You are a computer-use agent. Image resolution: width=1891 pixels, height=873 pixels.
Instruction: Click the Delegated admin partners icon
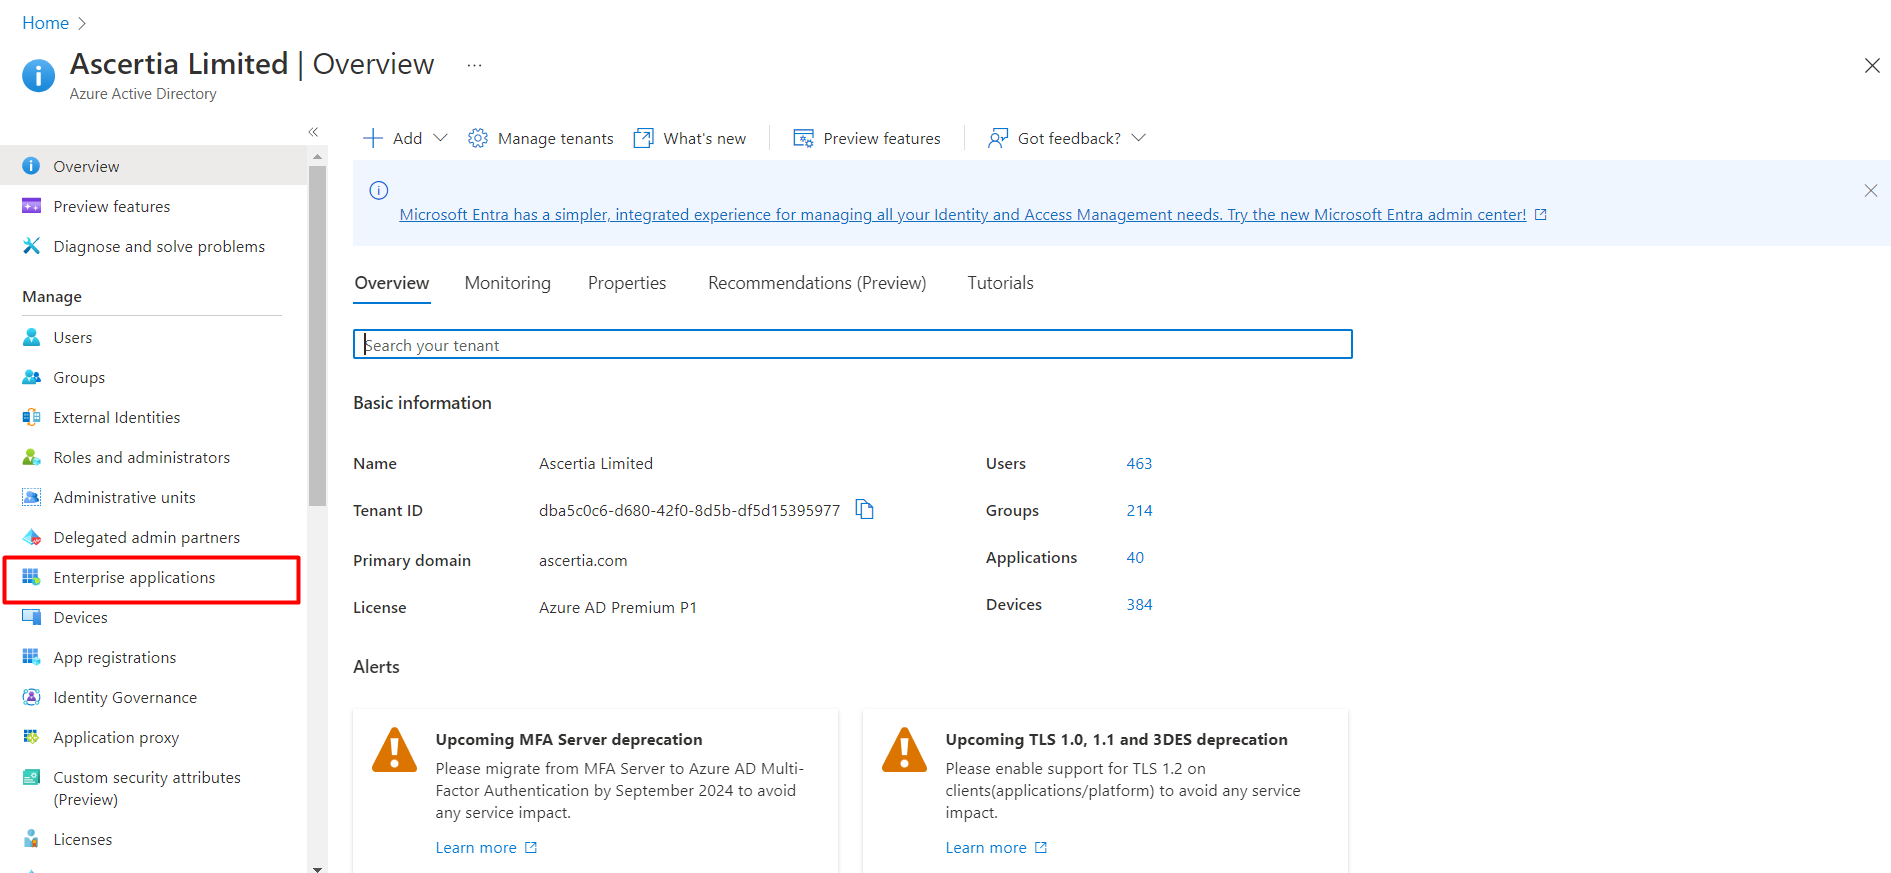tap(31, 537)
